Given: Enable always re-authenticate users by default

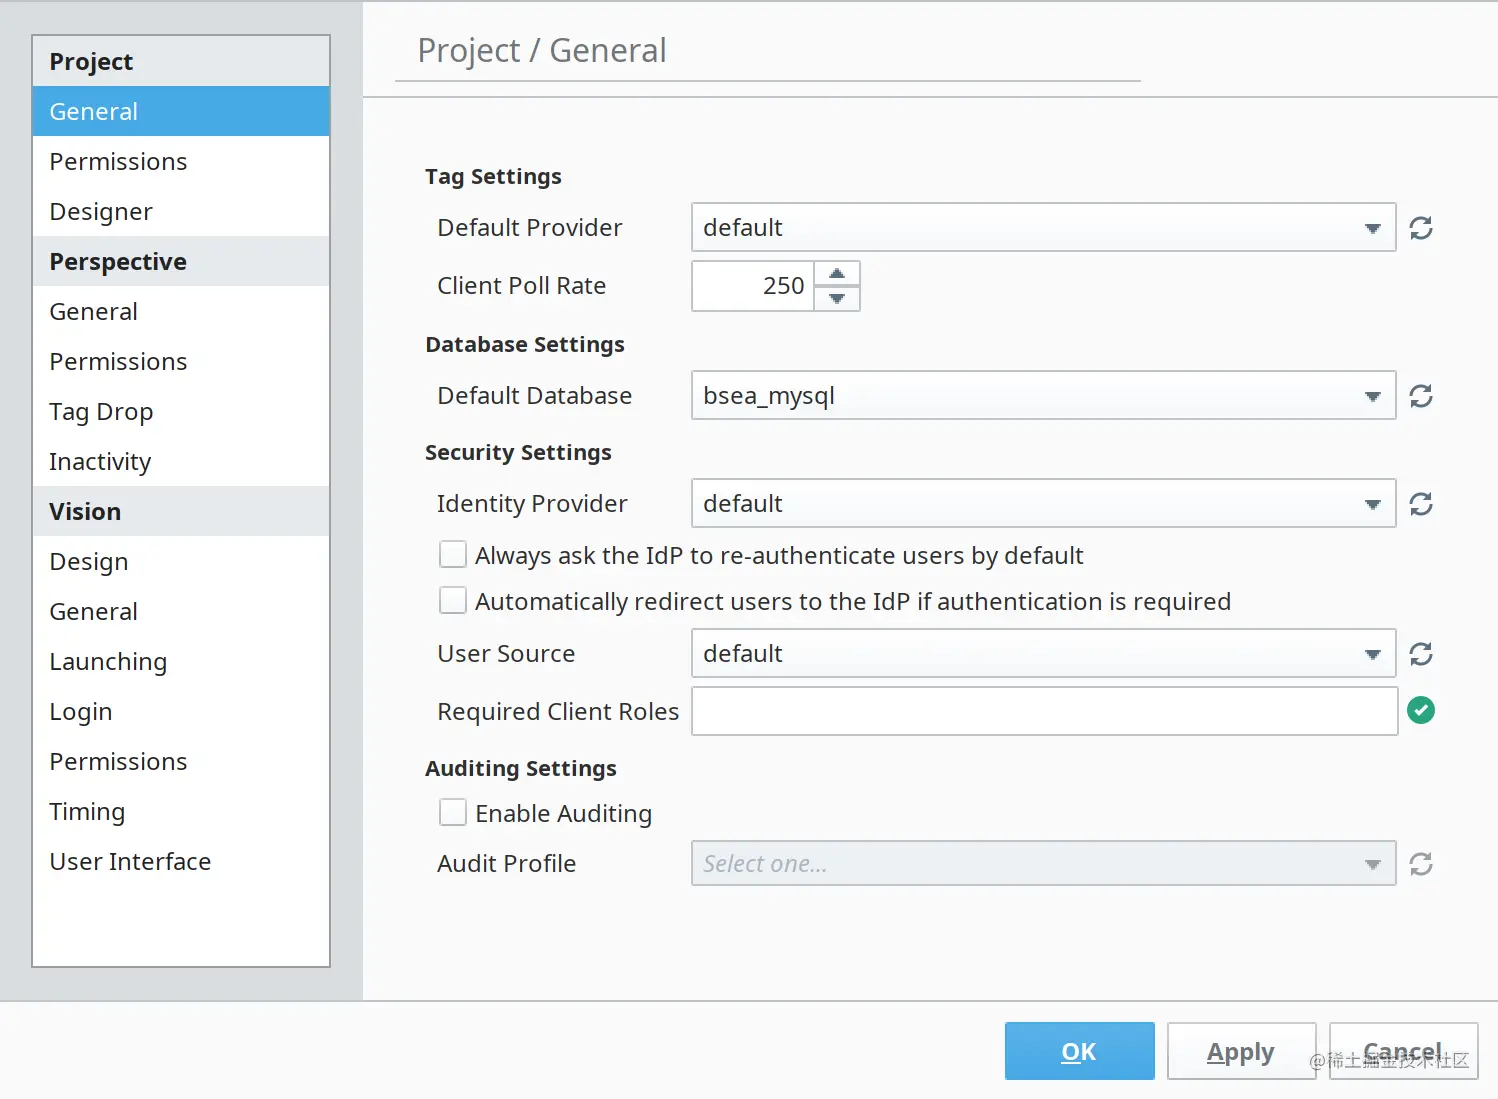Looking at the screenshot, I should (453, 554).
